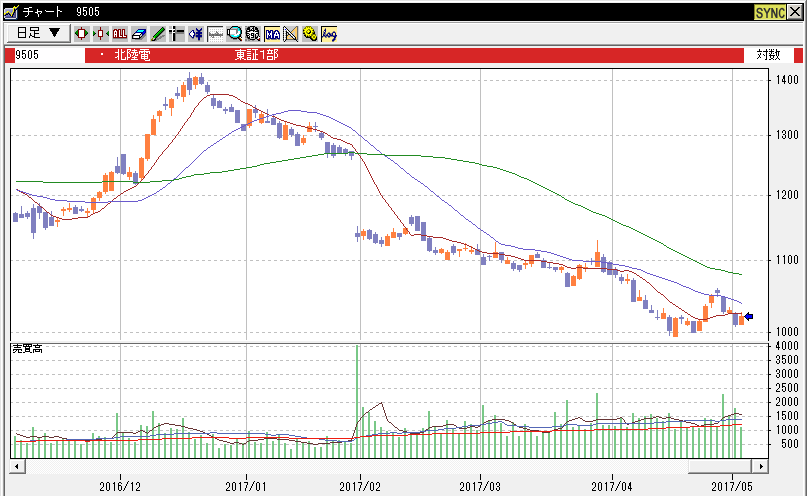807x496 pixels.
Task: Click the globe grid icon
Action: click(252, 33)
